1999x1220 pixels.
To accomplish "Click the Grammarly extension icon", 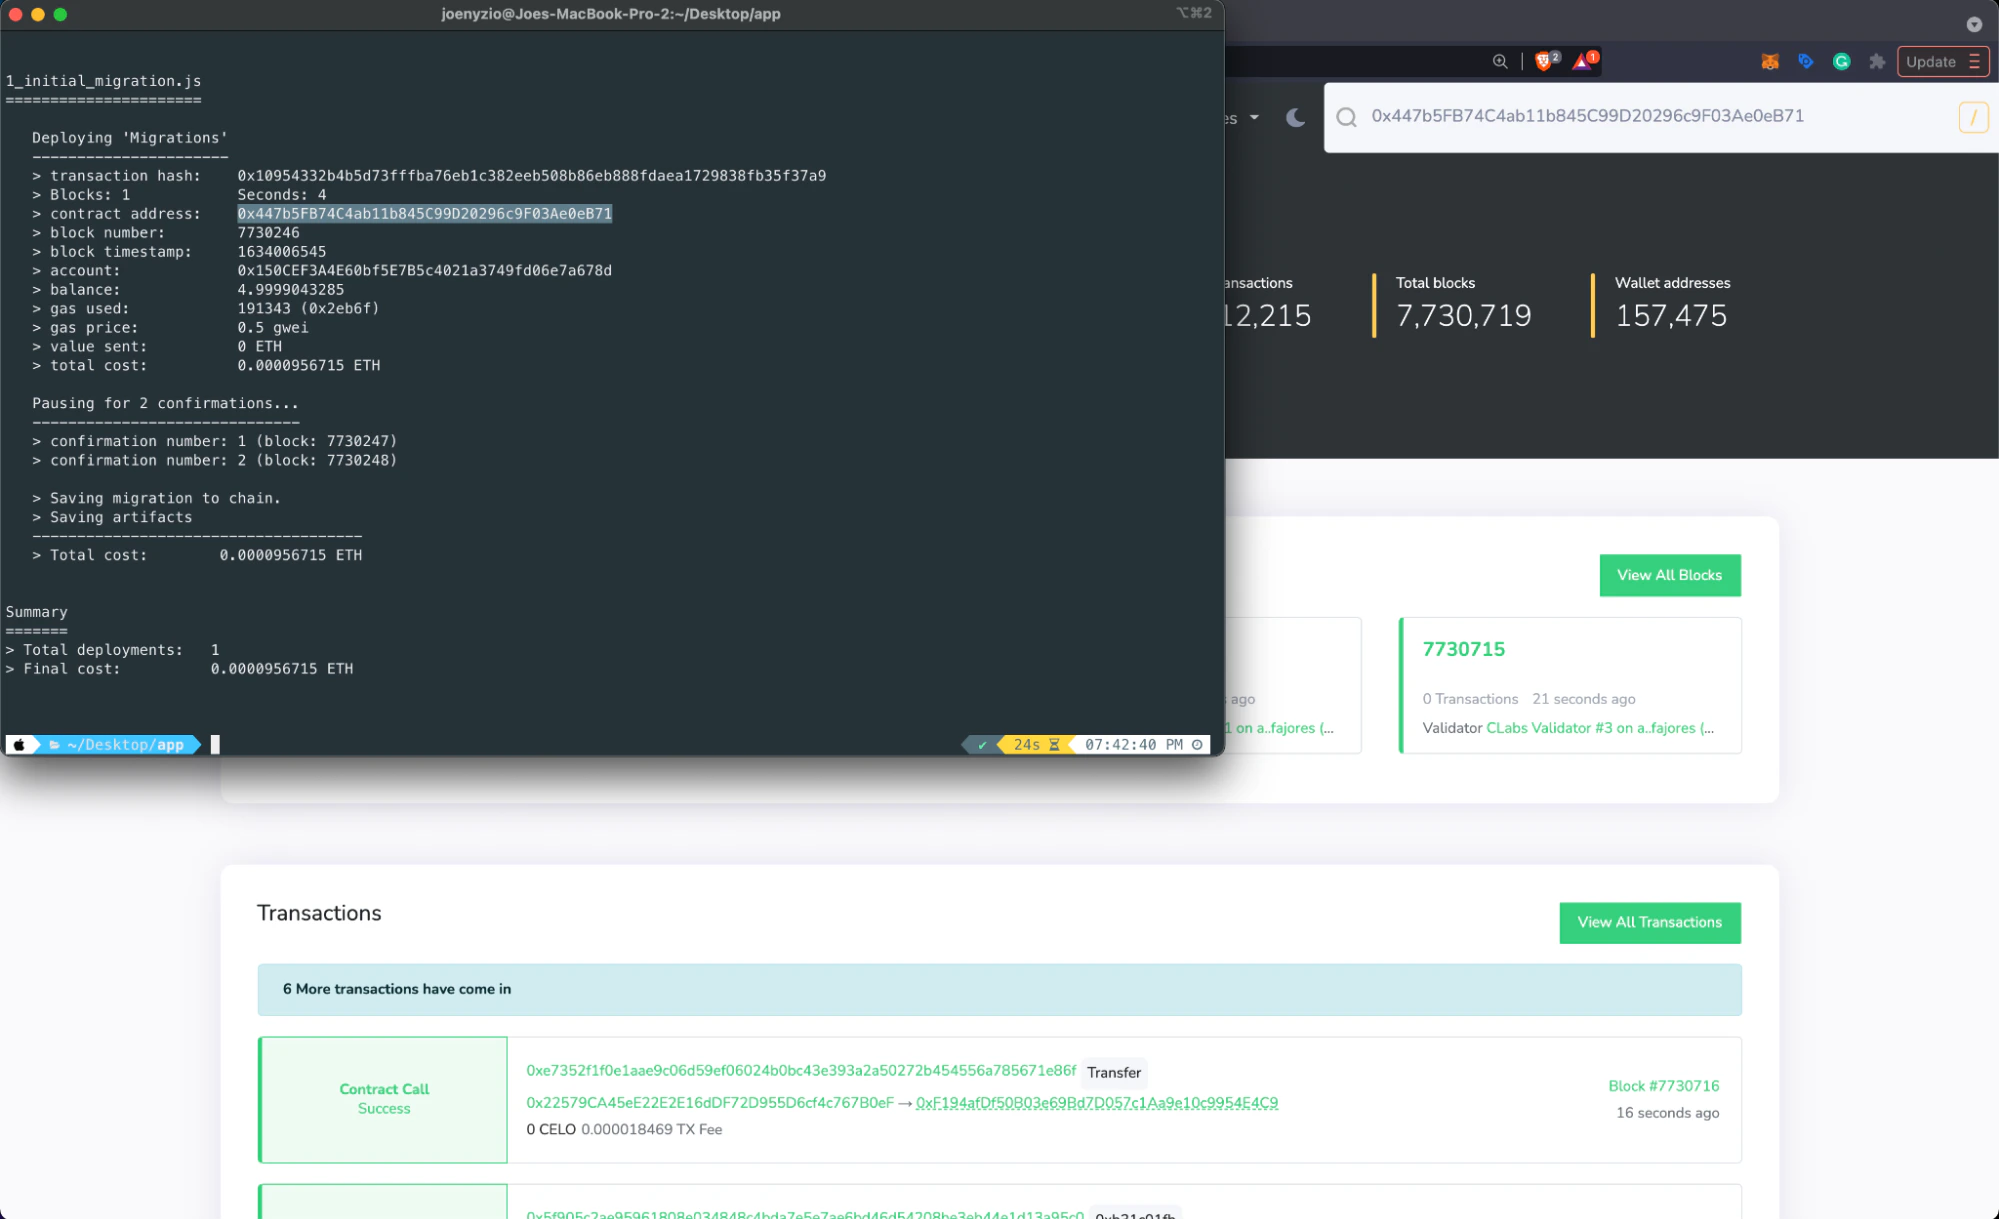I will (1842, 61).
